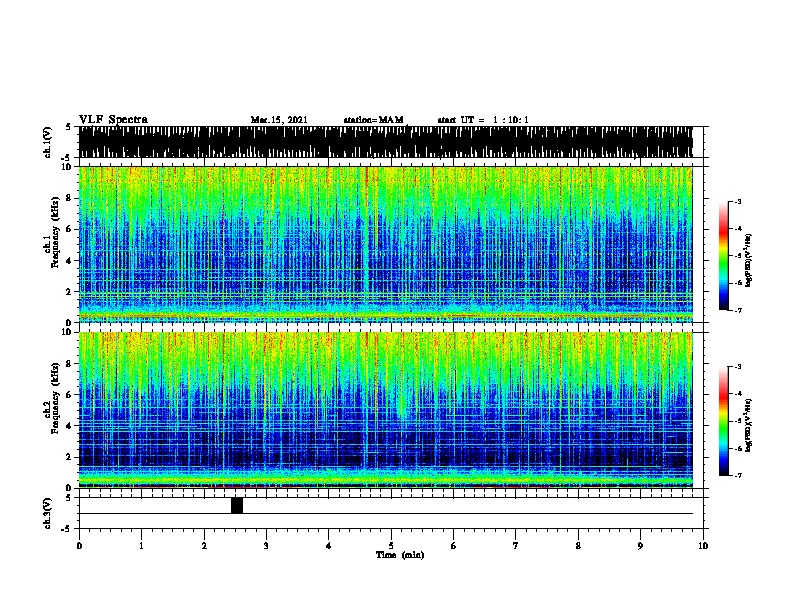Select the 'ch.2 Frequency (kHz)' axis label

coord(52,398)
